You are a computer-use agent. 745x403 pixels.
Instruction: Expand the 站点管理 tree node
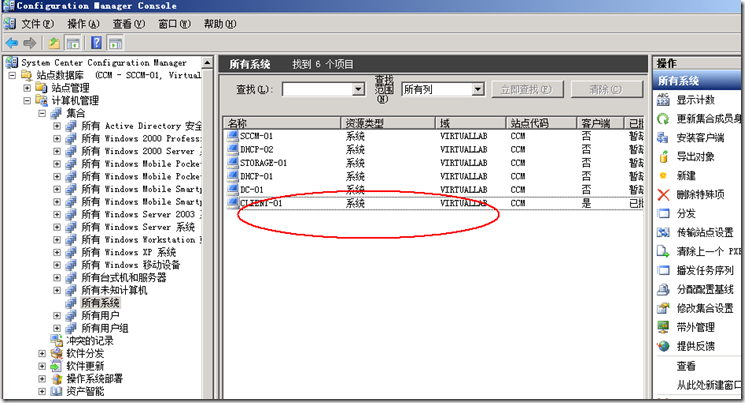27,88
